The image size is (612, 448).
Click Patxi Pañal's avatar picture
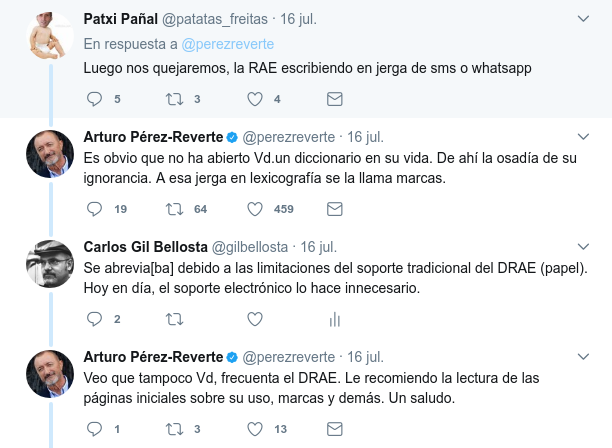49,37
